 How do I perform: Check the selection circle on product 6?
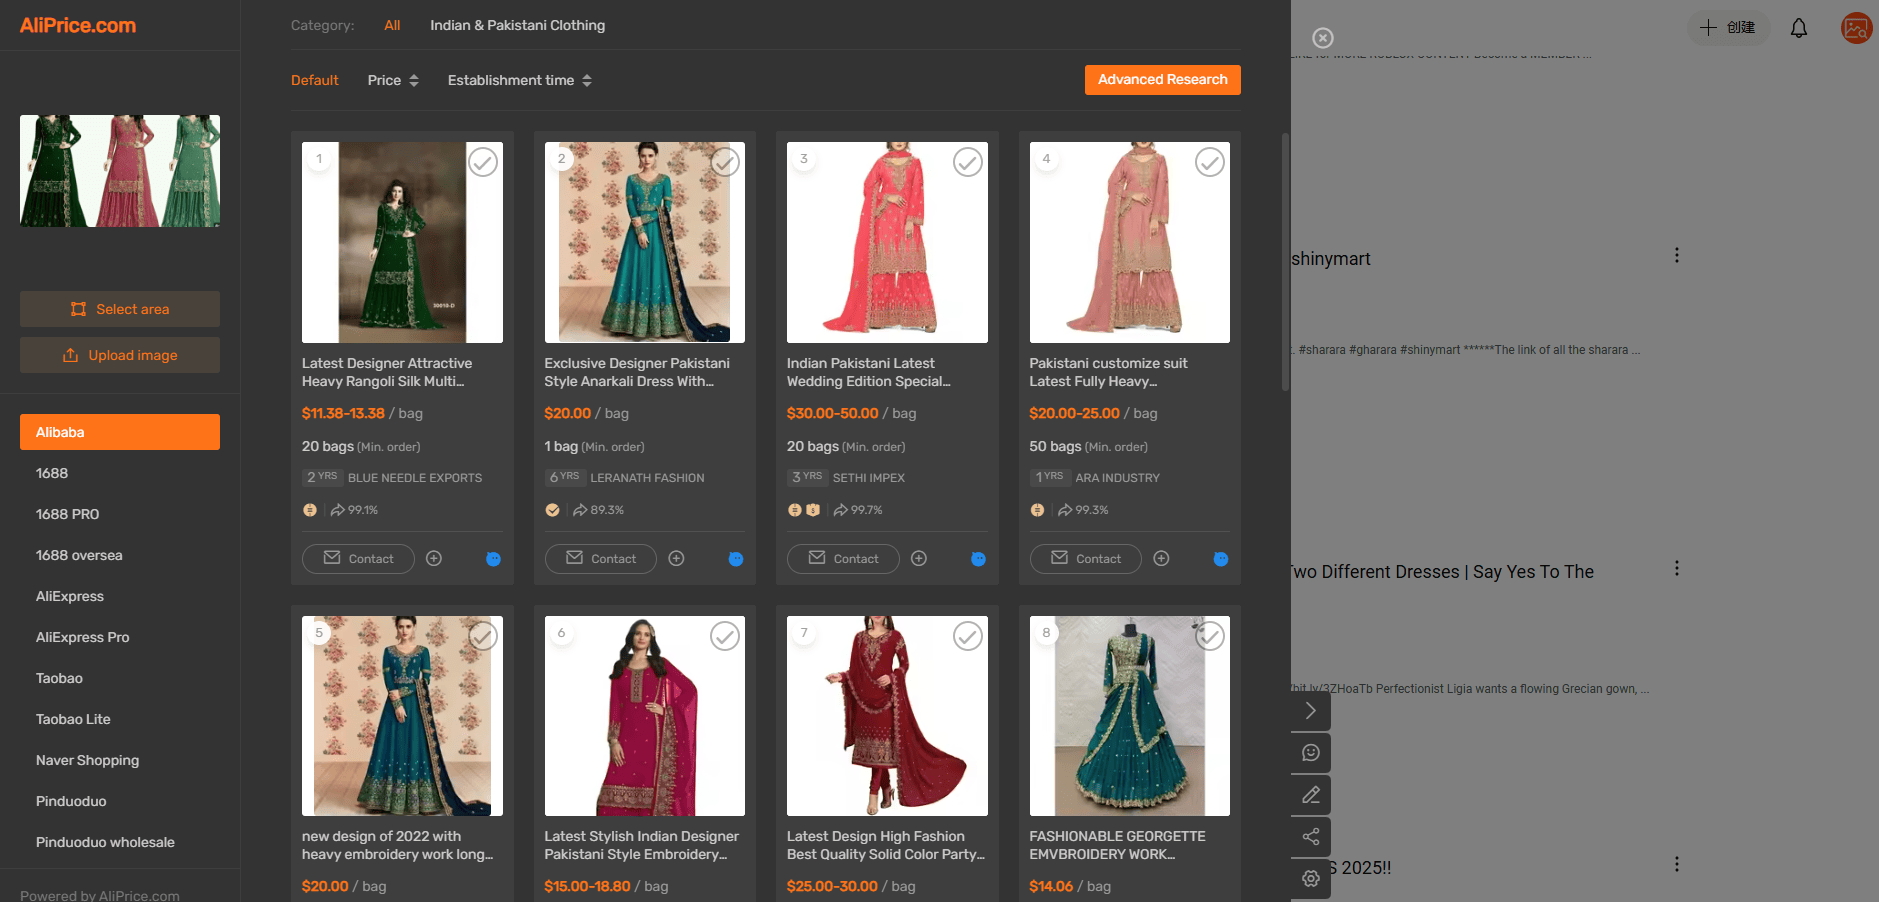725,636
